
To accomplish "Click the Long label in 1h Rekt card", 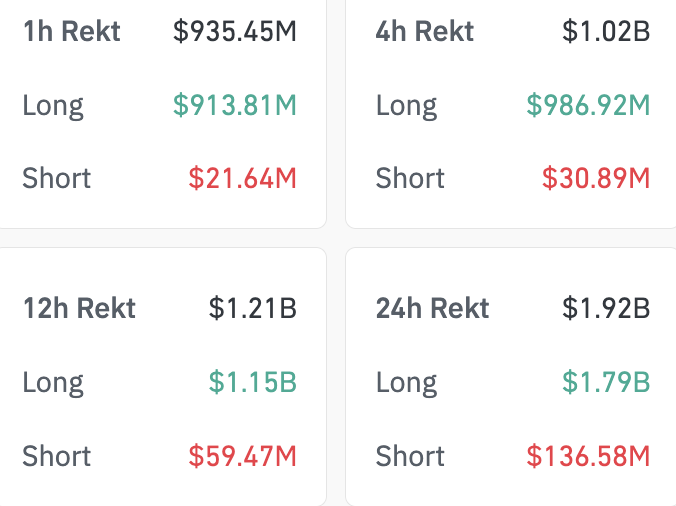I will [x=53, y=105].
